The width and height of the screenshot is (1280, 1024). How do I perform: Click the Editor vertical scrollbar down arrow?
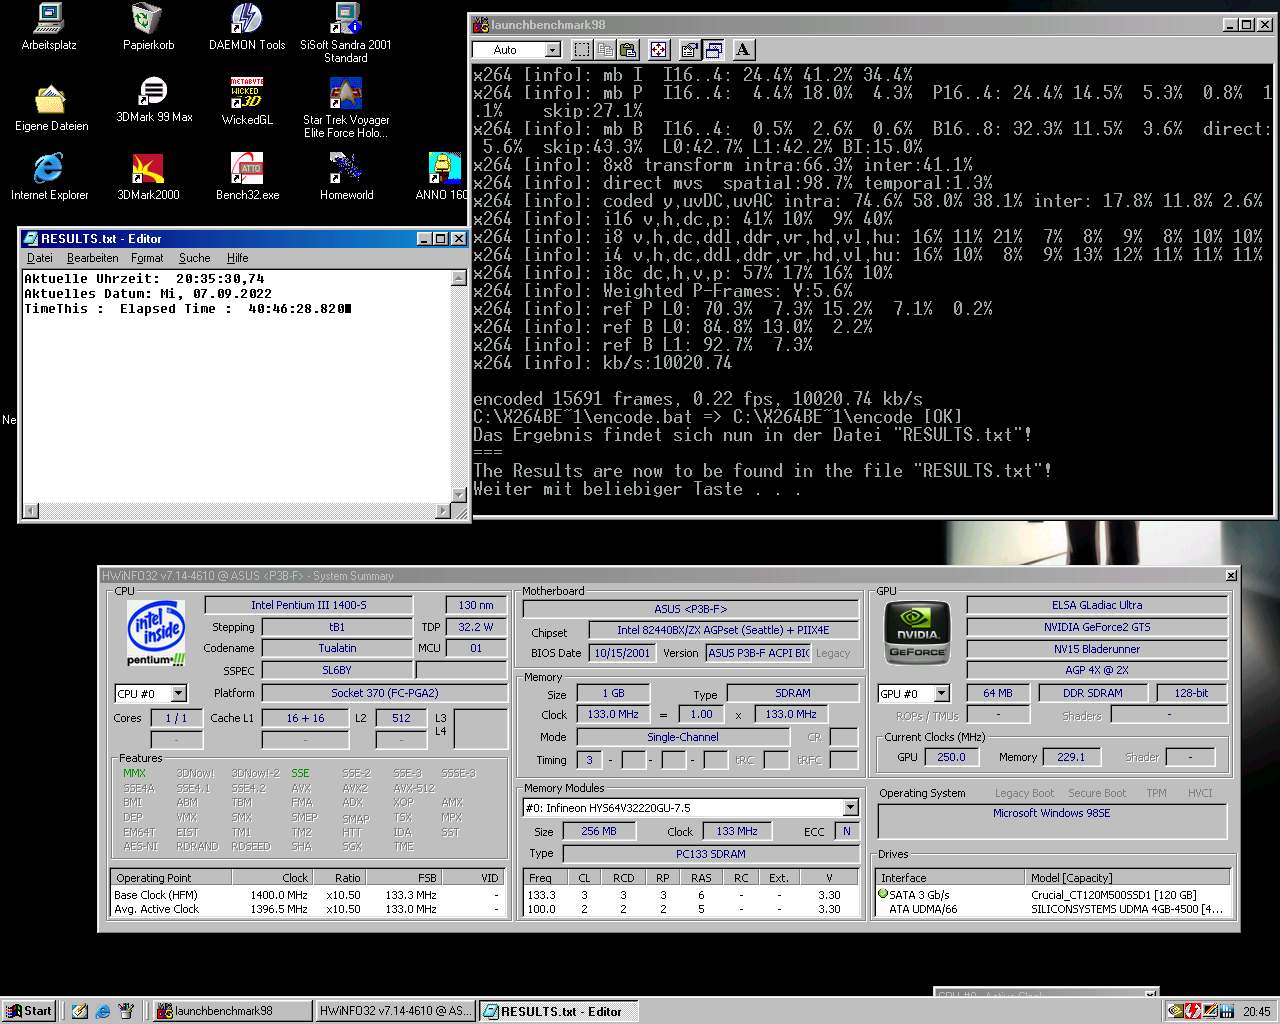click(459, 494)
